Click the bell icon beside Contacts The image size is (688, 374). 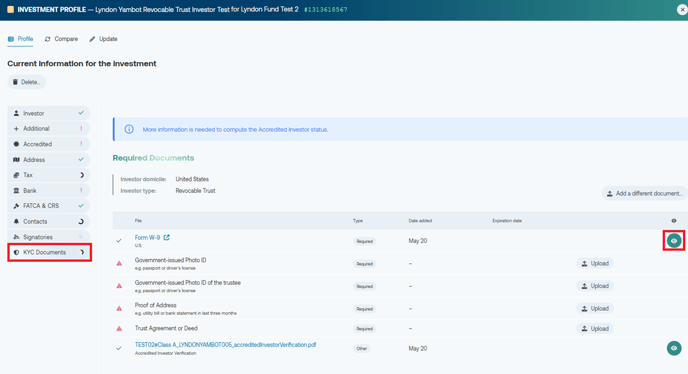tap(16, 221)
